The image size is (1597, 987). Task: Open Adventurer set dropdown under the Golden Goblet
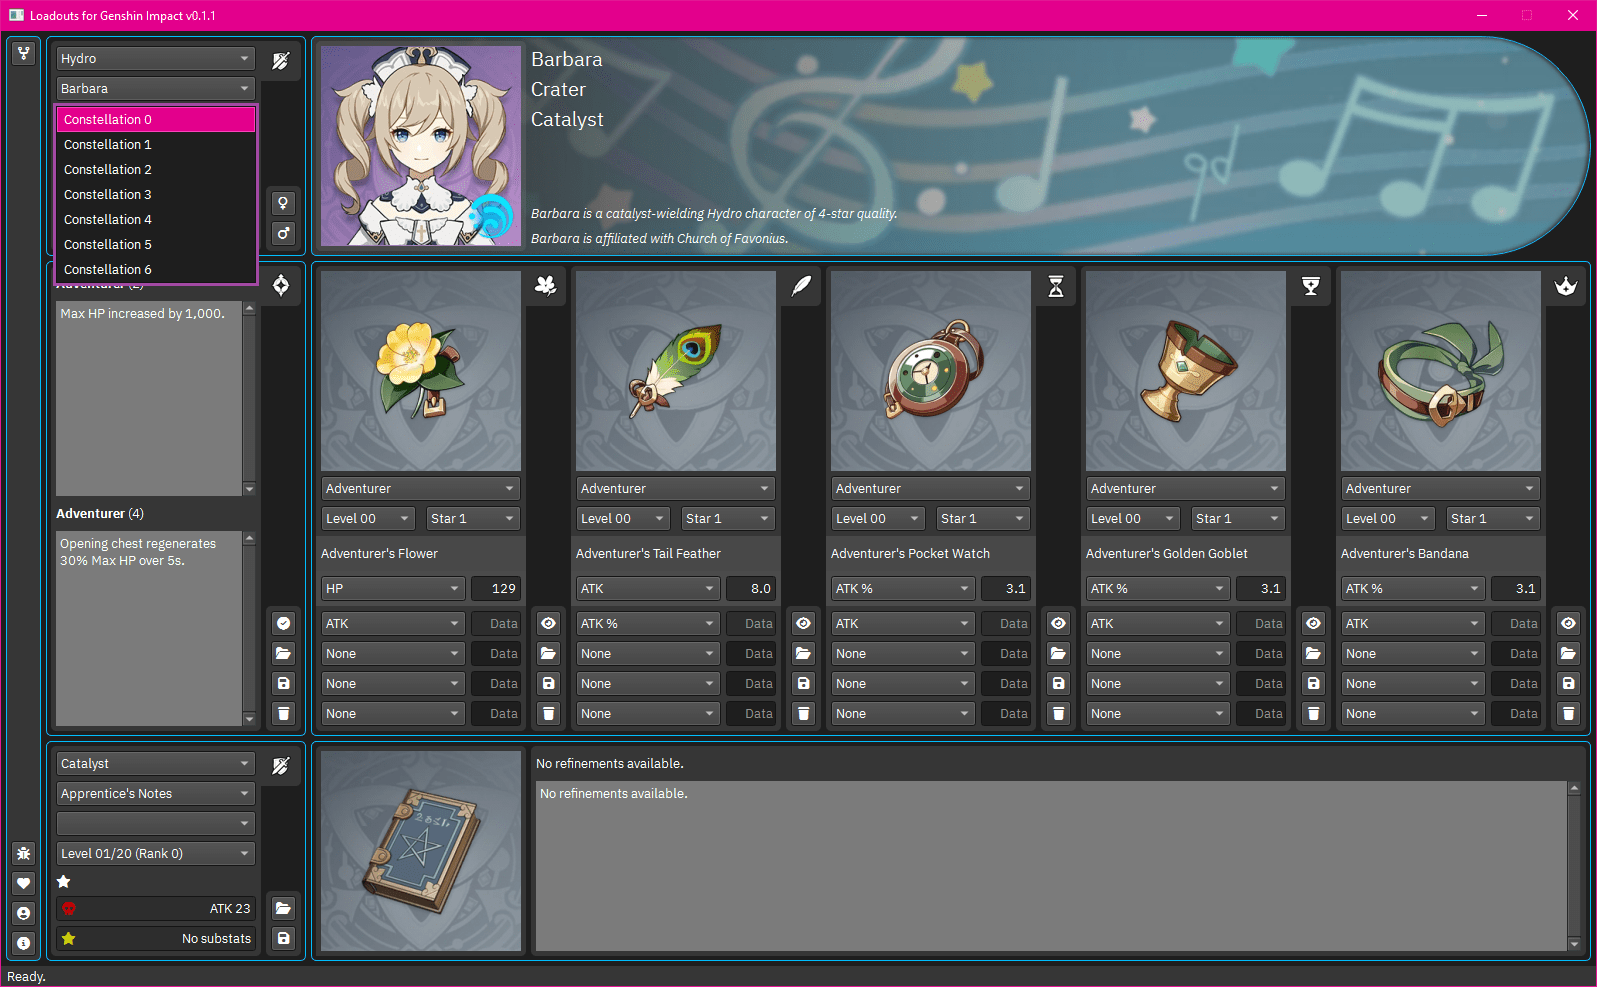(x=1186, y=489)
